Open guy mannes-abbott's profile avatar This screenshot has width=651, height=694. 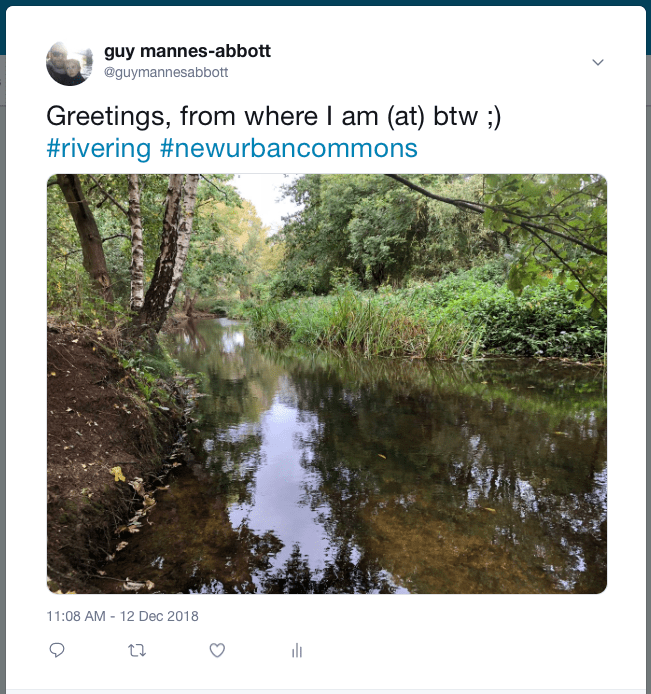coord(70,62)
